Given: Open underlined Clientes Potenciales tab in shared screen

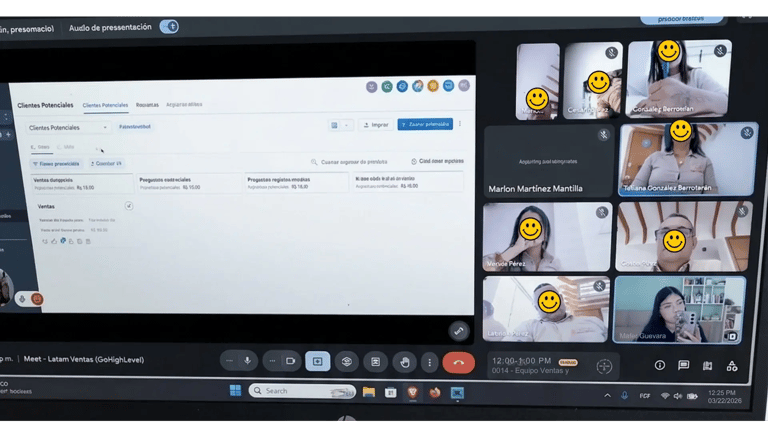Looking at the screenshot, I should tap(105, 105).
